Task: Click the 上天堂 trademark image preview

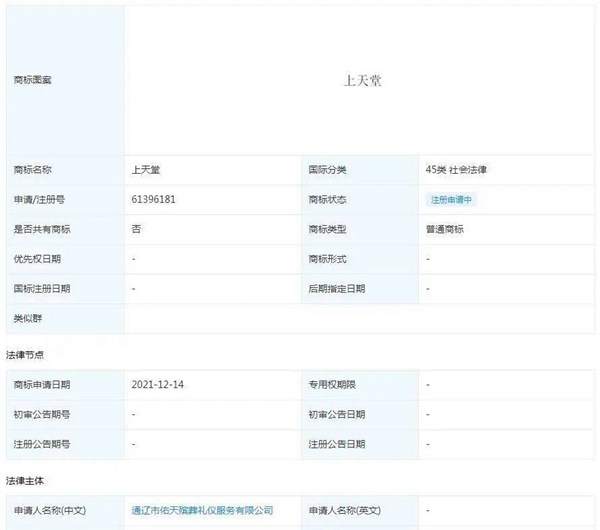Action: (x=361, y=80)
